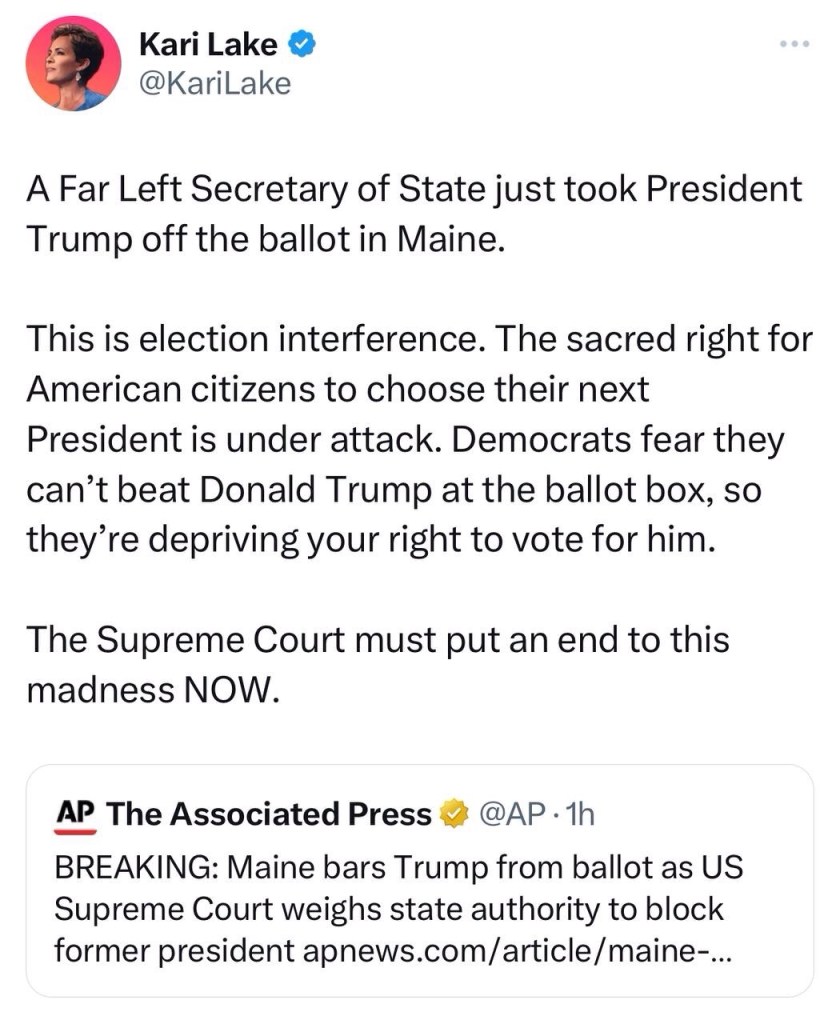Open The Associated Press account name
This screenshot has width=840, height=1024.
[x=268, y=815]
